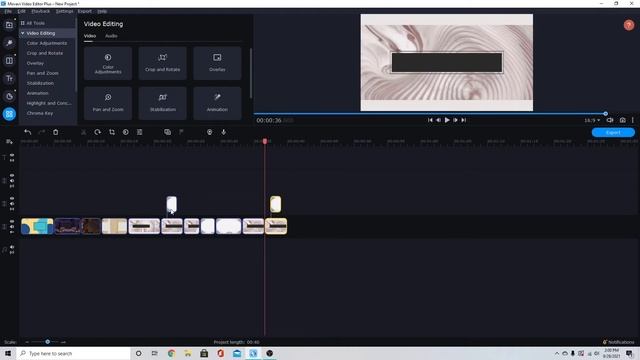This screenshot has height=360, width=640.
Task: Click the Undo arrow in timeline toolbar
Action: point(28,132)
